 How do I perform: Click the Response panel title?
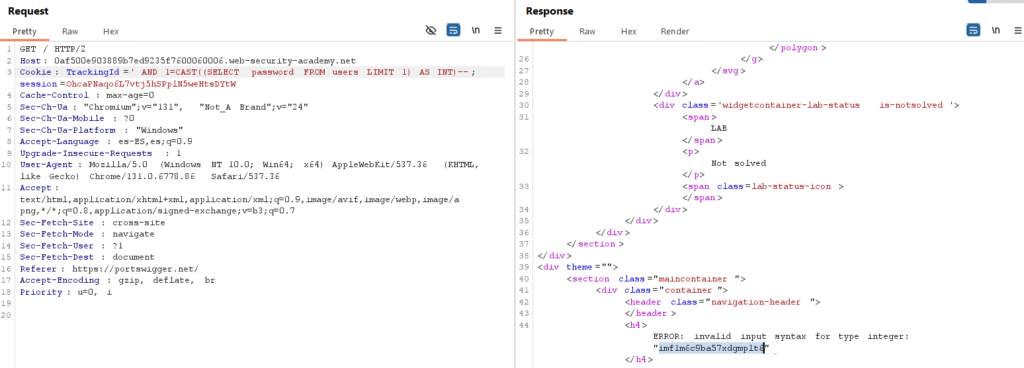(x=549, y=11)
